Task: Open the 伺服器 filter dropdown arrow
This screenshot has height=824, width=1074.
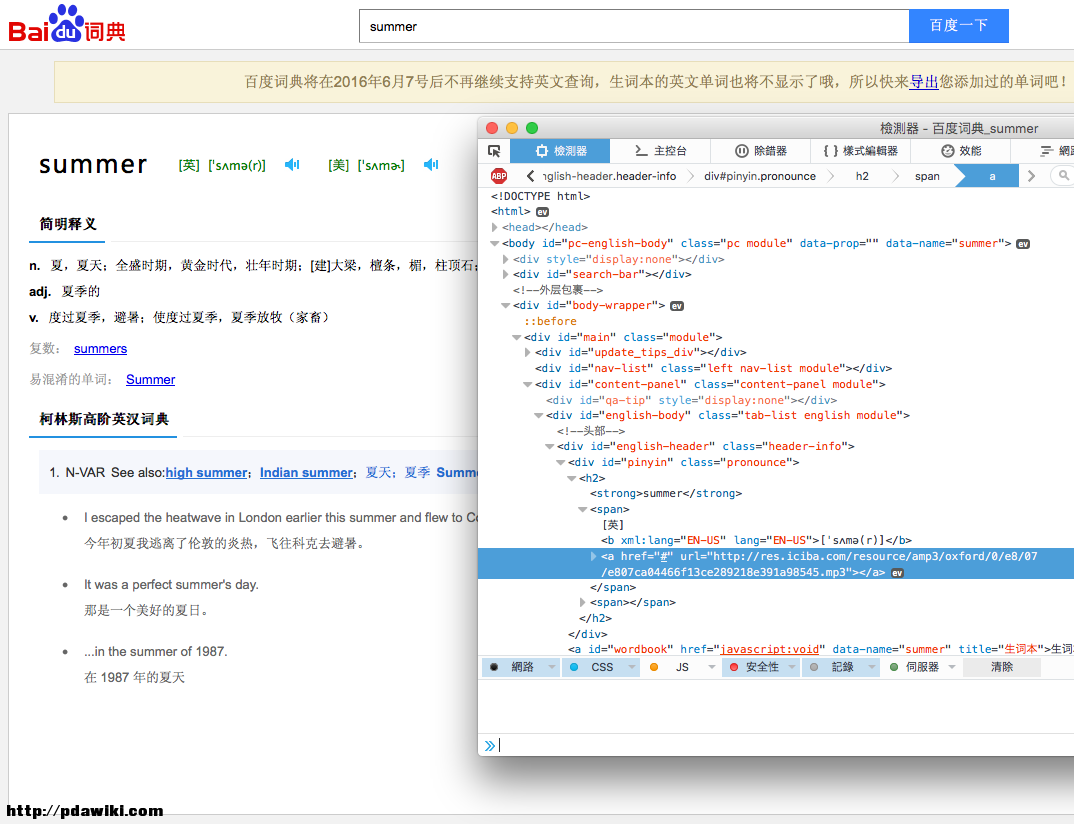Action: [x=951, y=667]
